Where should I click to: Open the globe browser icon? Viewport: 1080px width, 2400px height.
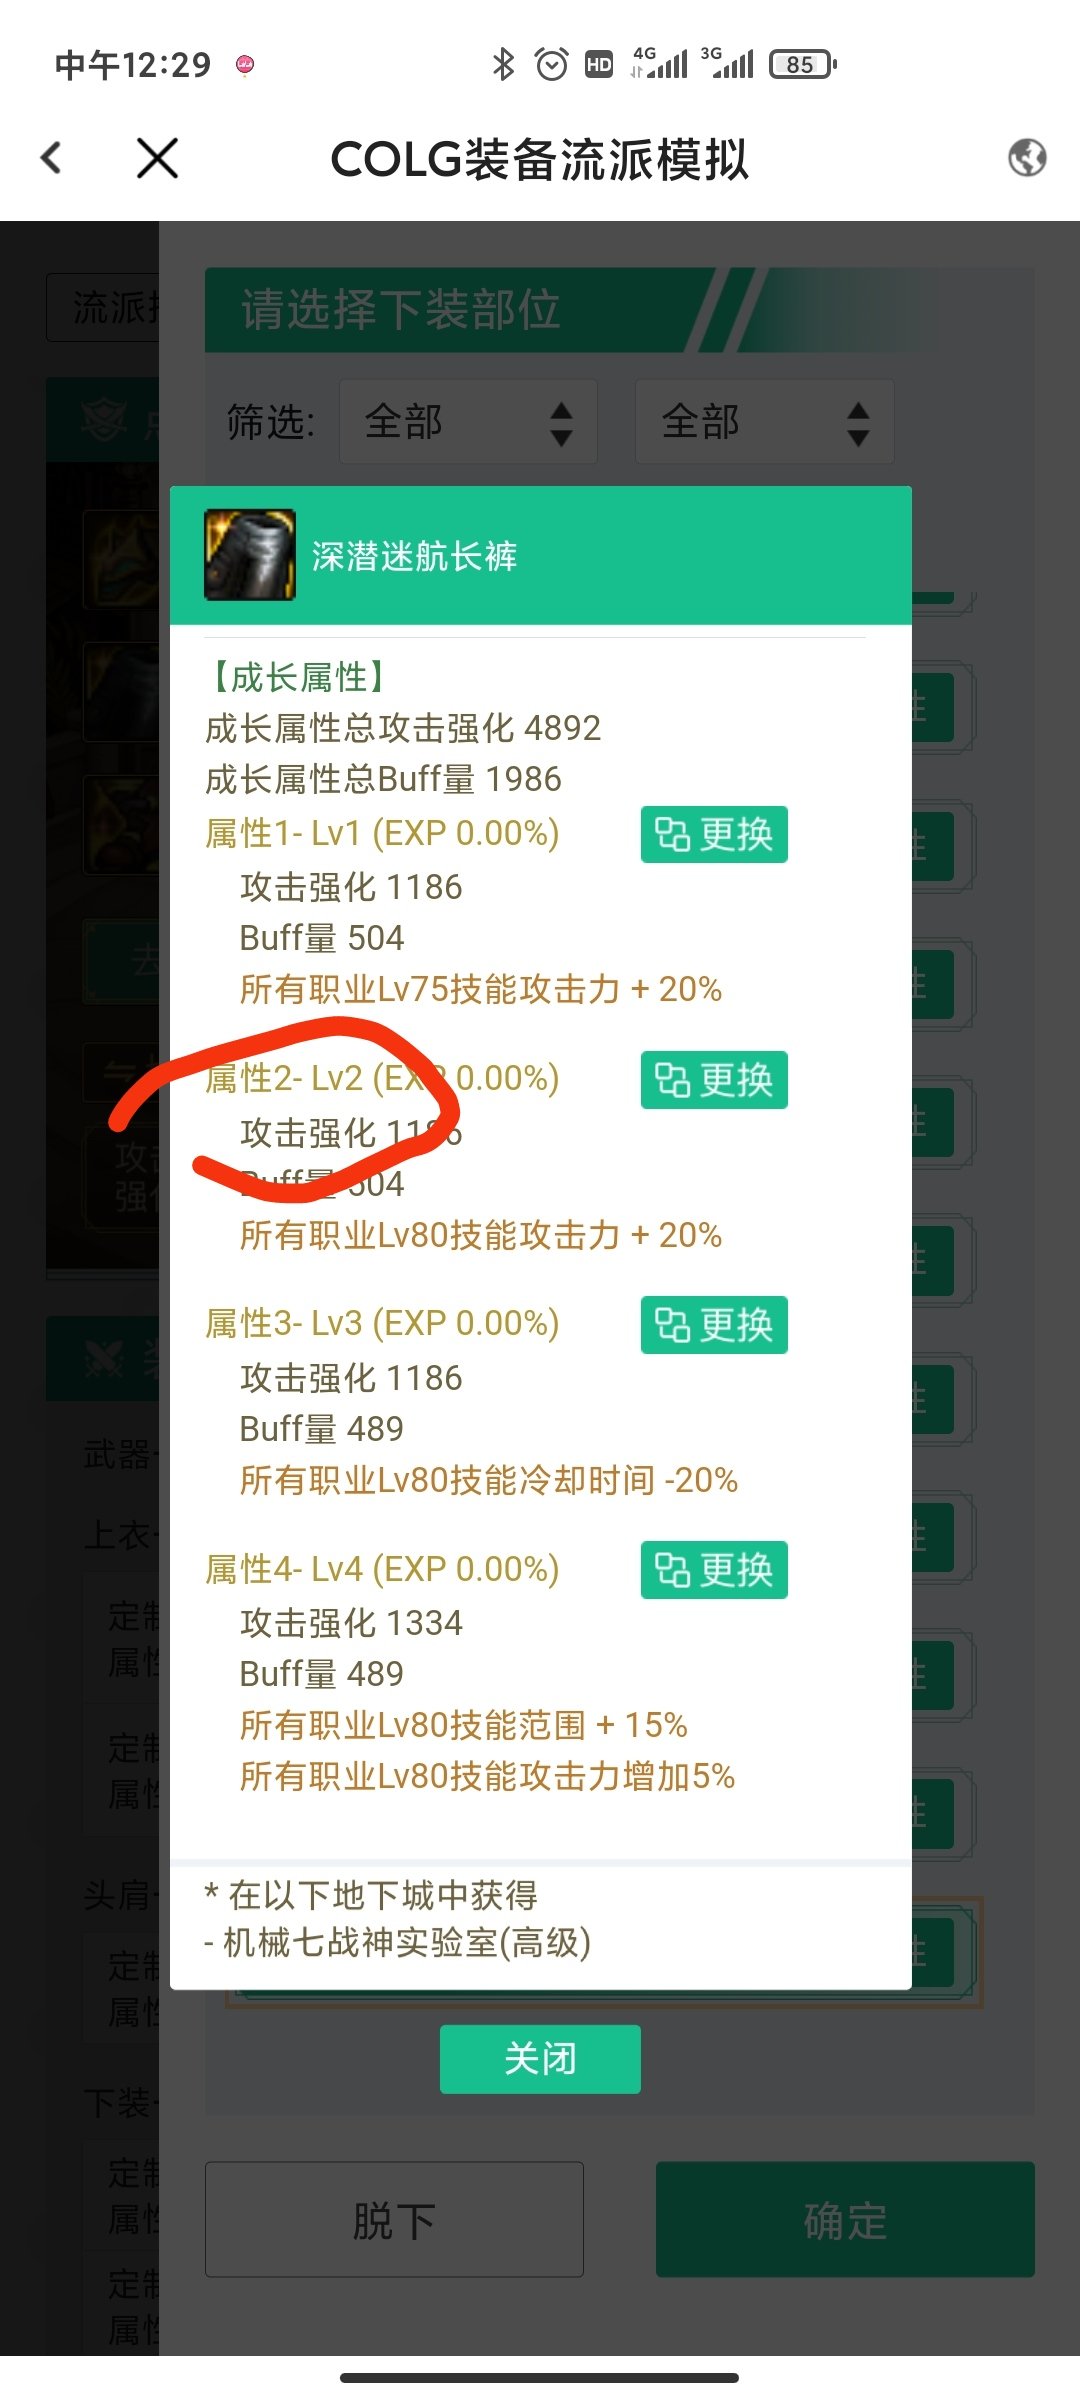(1027, 158)
